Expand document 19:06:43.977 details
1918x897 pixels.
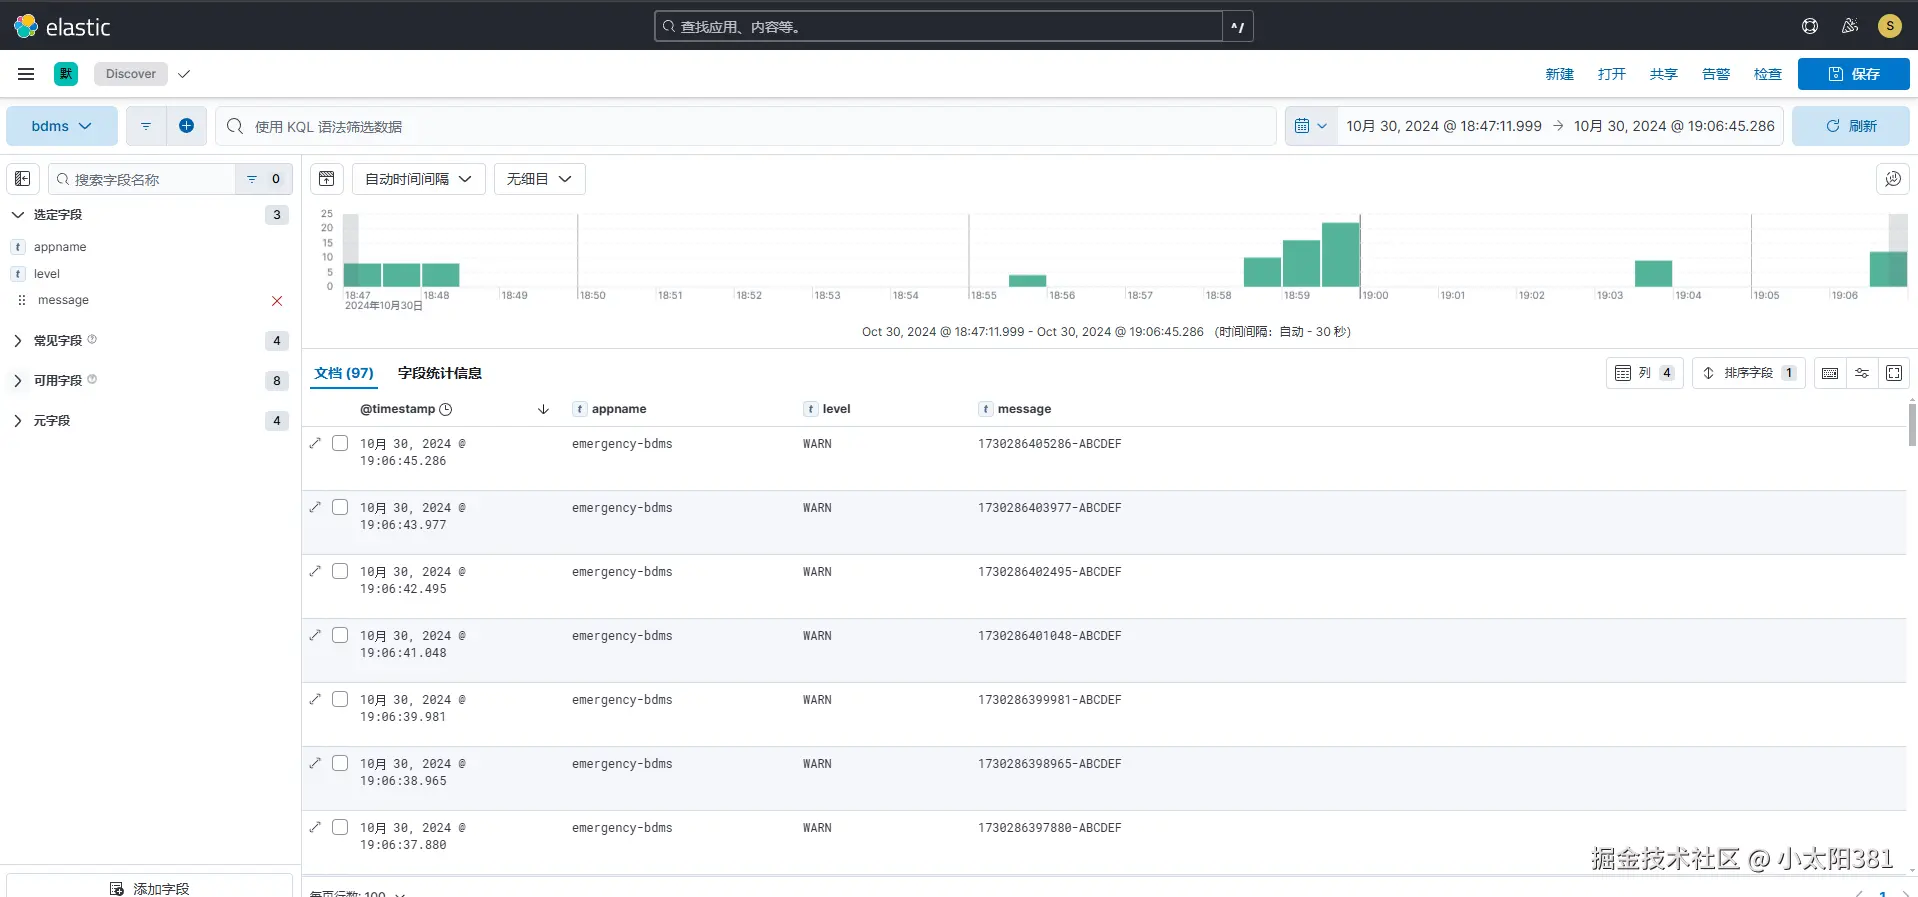point(315,507)
